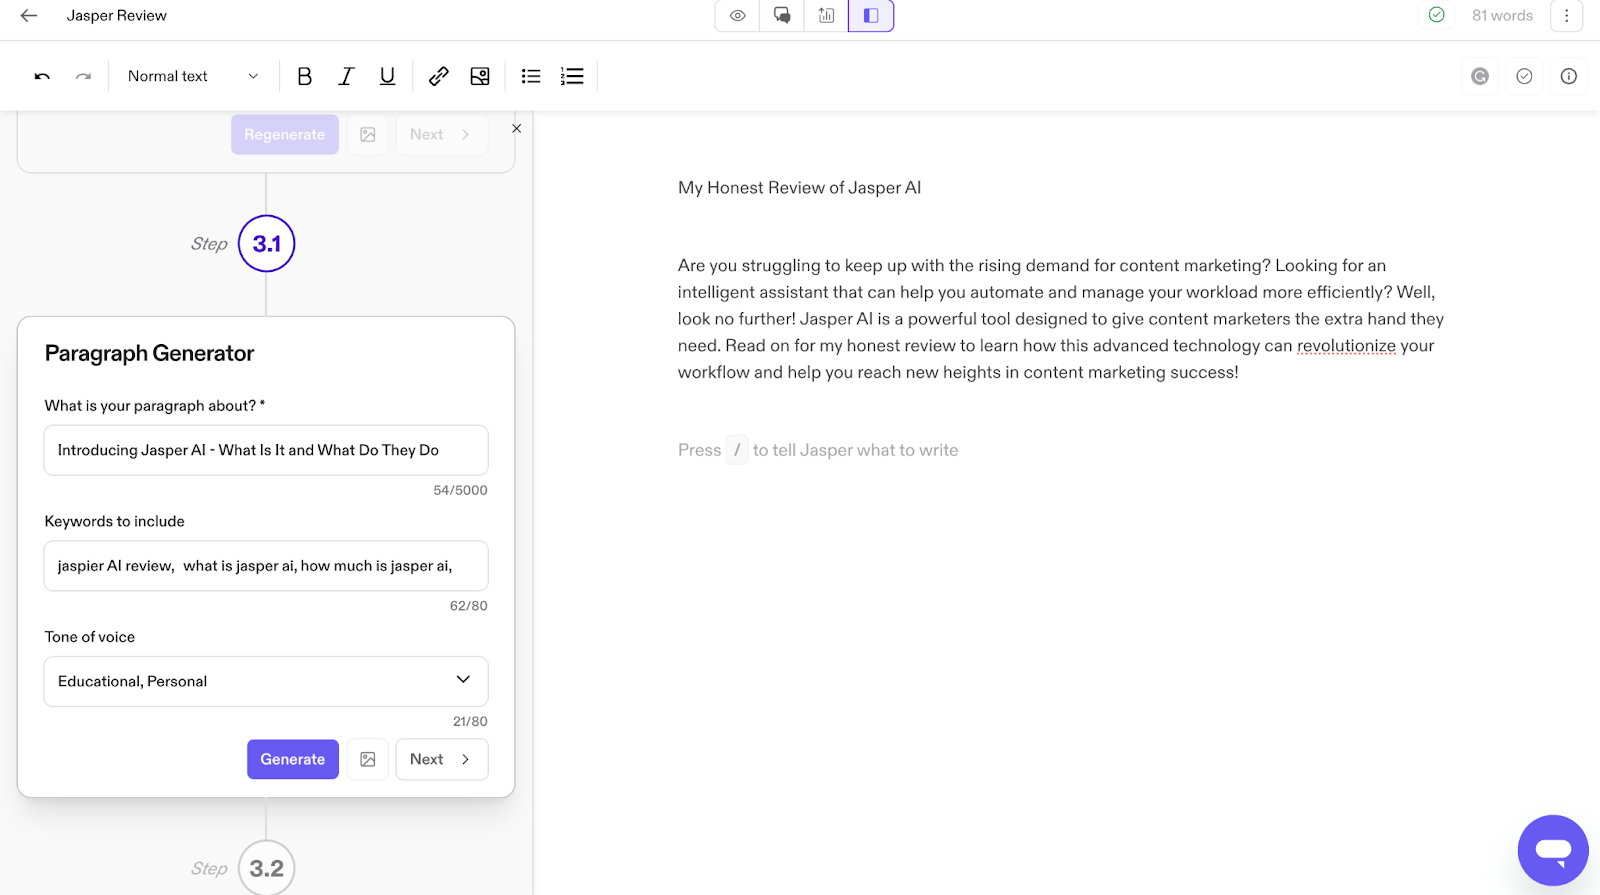Apply numbered list formatting
The width and height of the screenshot is (1600, 895).
click(x=572, y=76)
